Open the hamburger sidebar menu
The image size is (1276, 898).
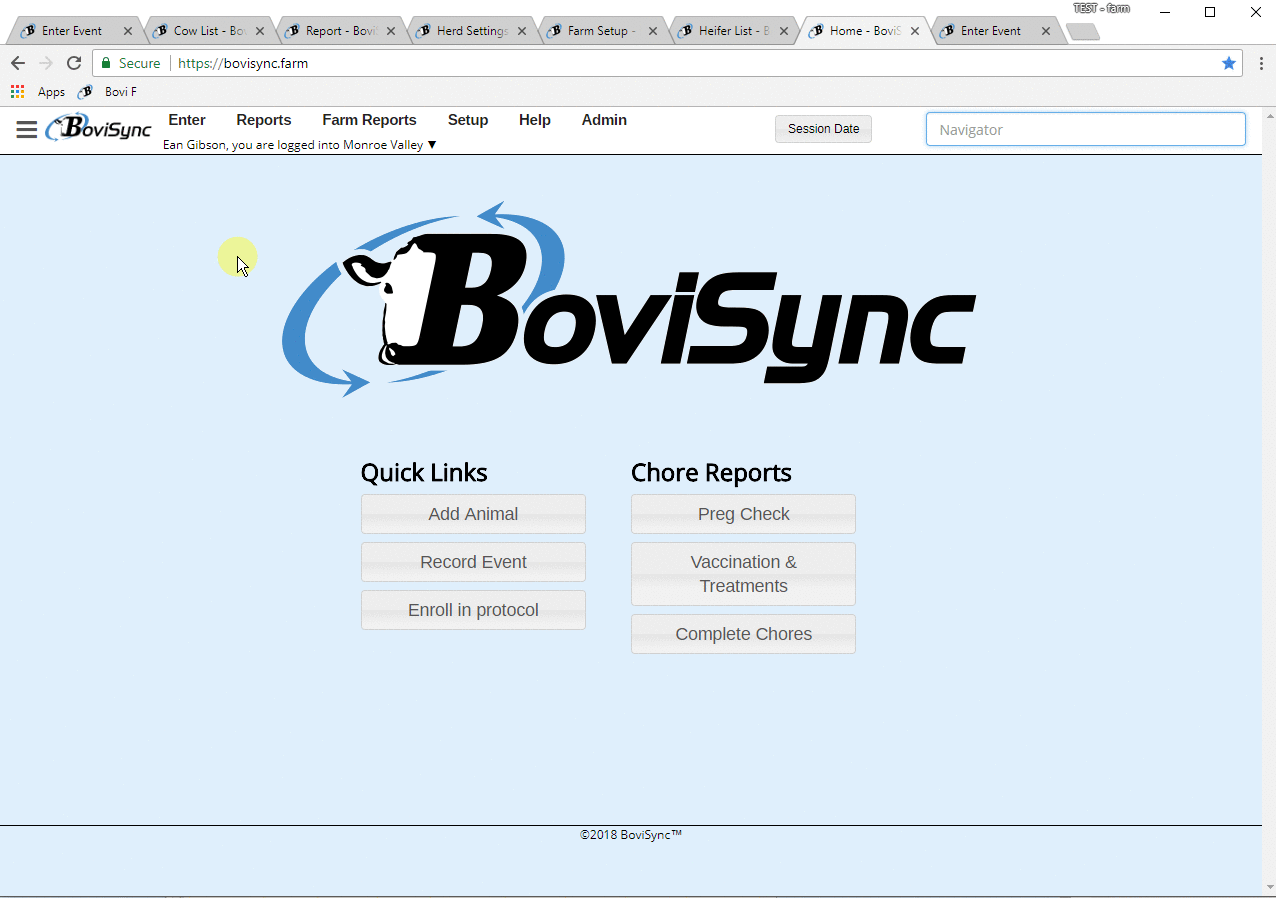[x=27, y=130]
